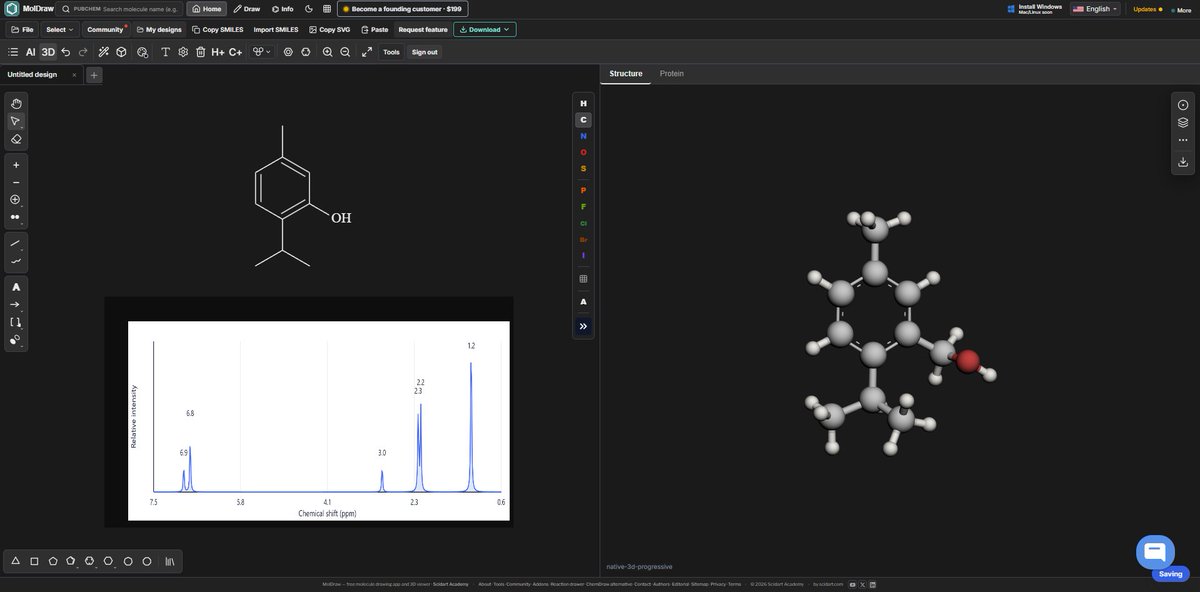Open the settings gear in toolbar

pos(183,52)
